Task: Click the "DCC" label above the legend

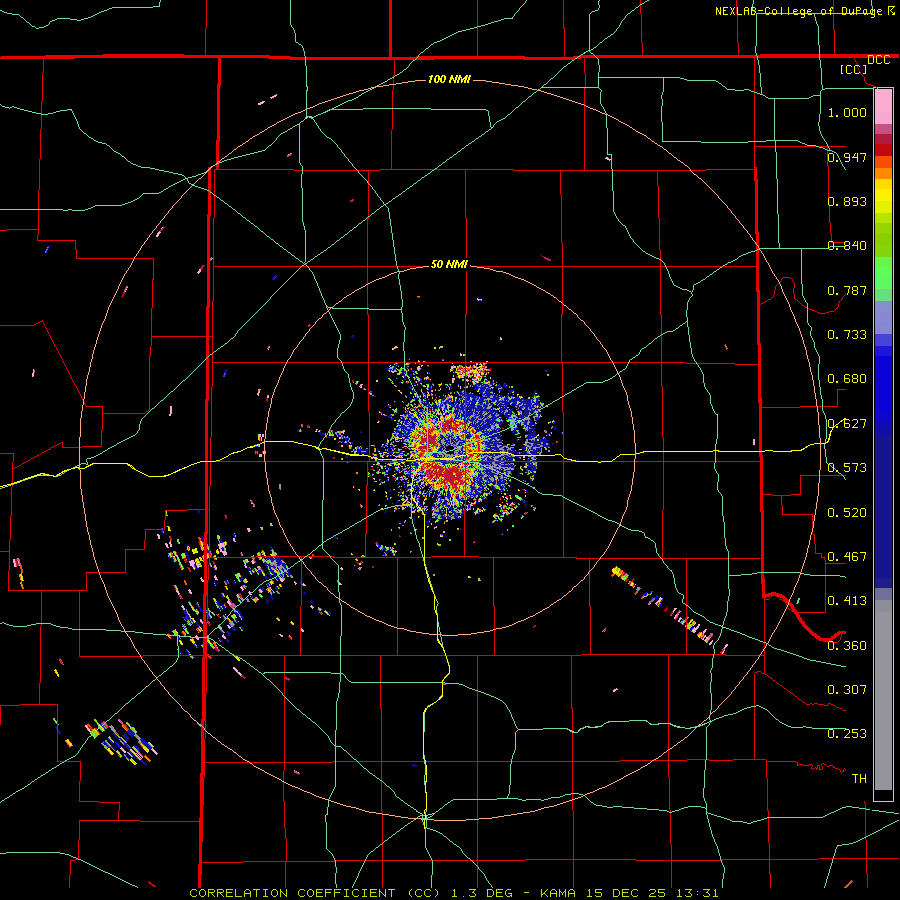Action: point(878,60)
